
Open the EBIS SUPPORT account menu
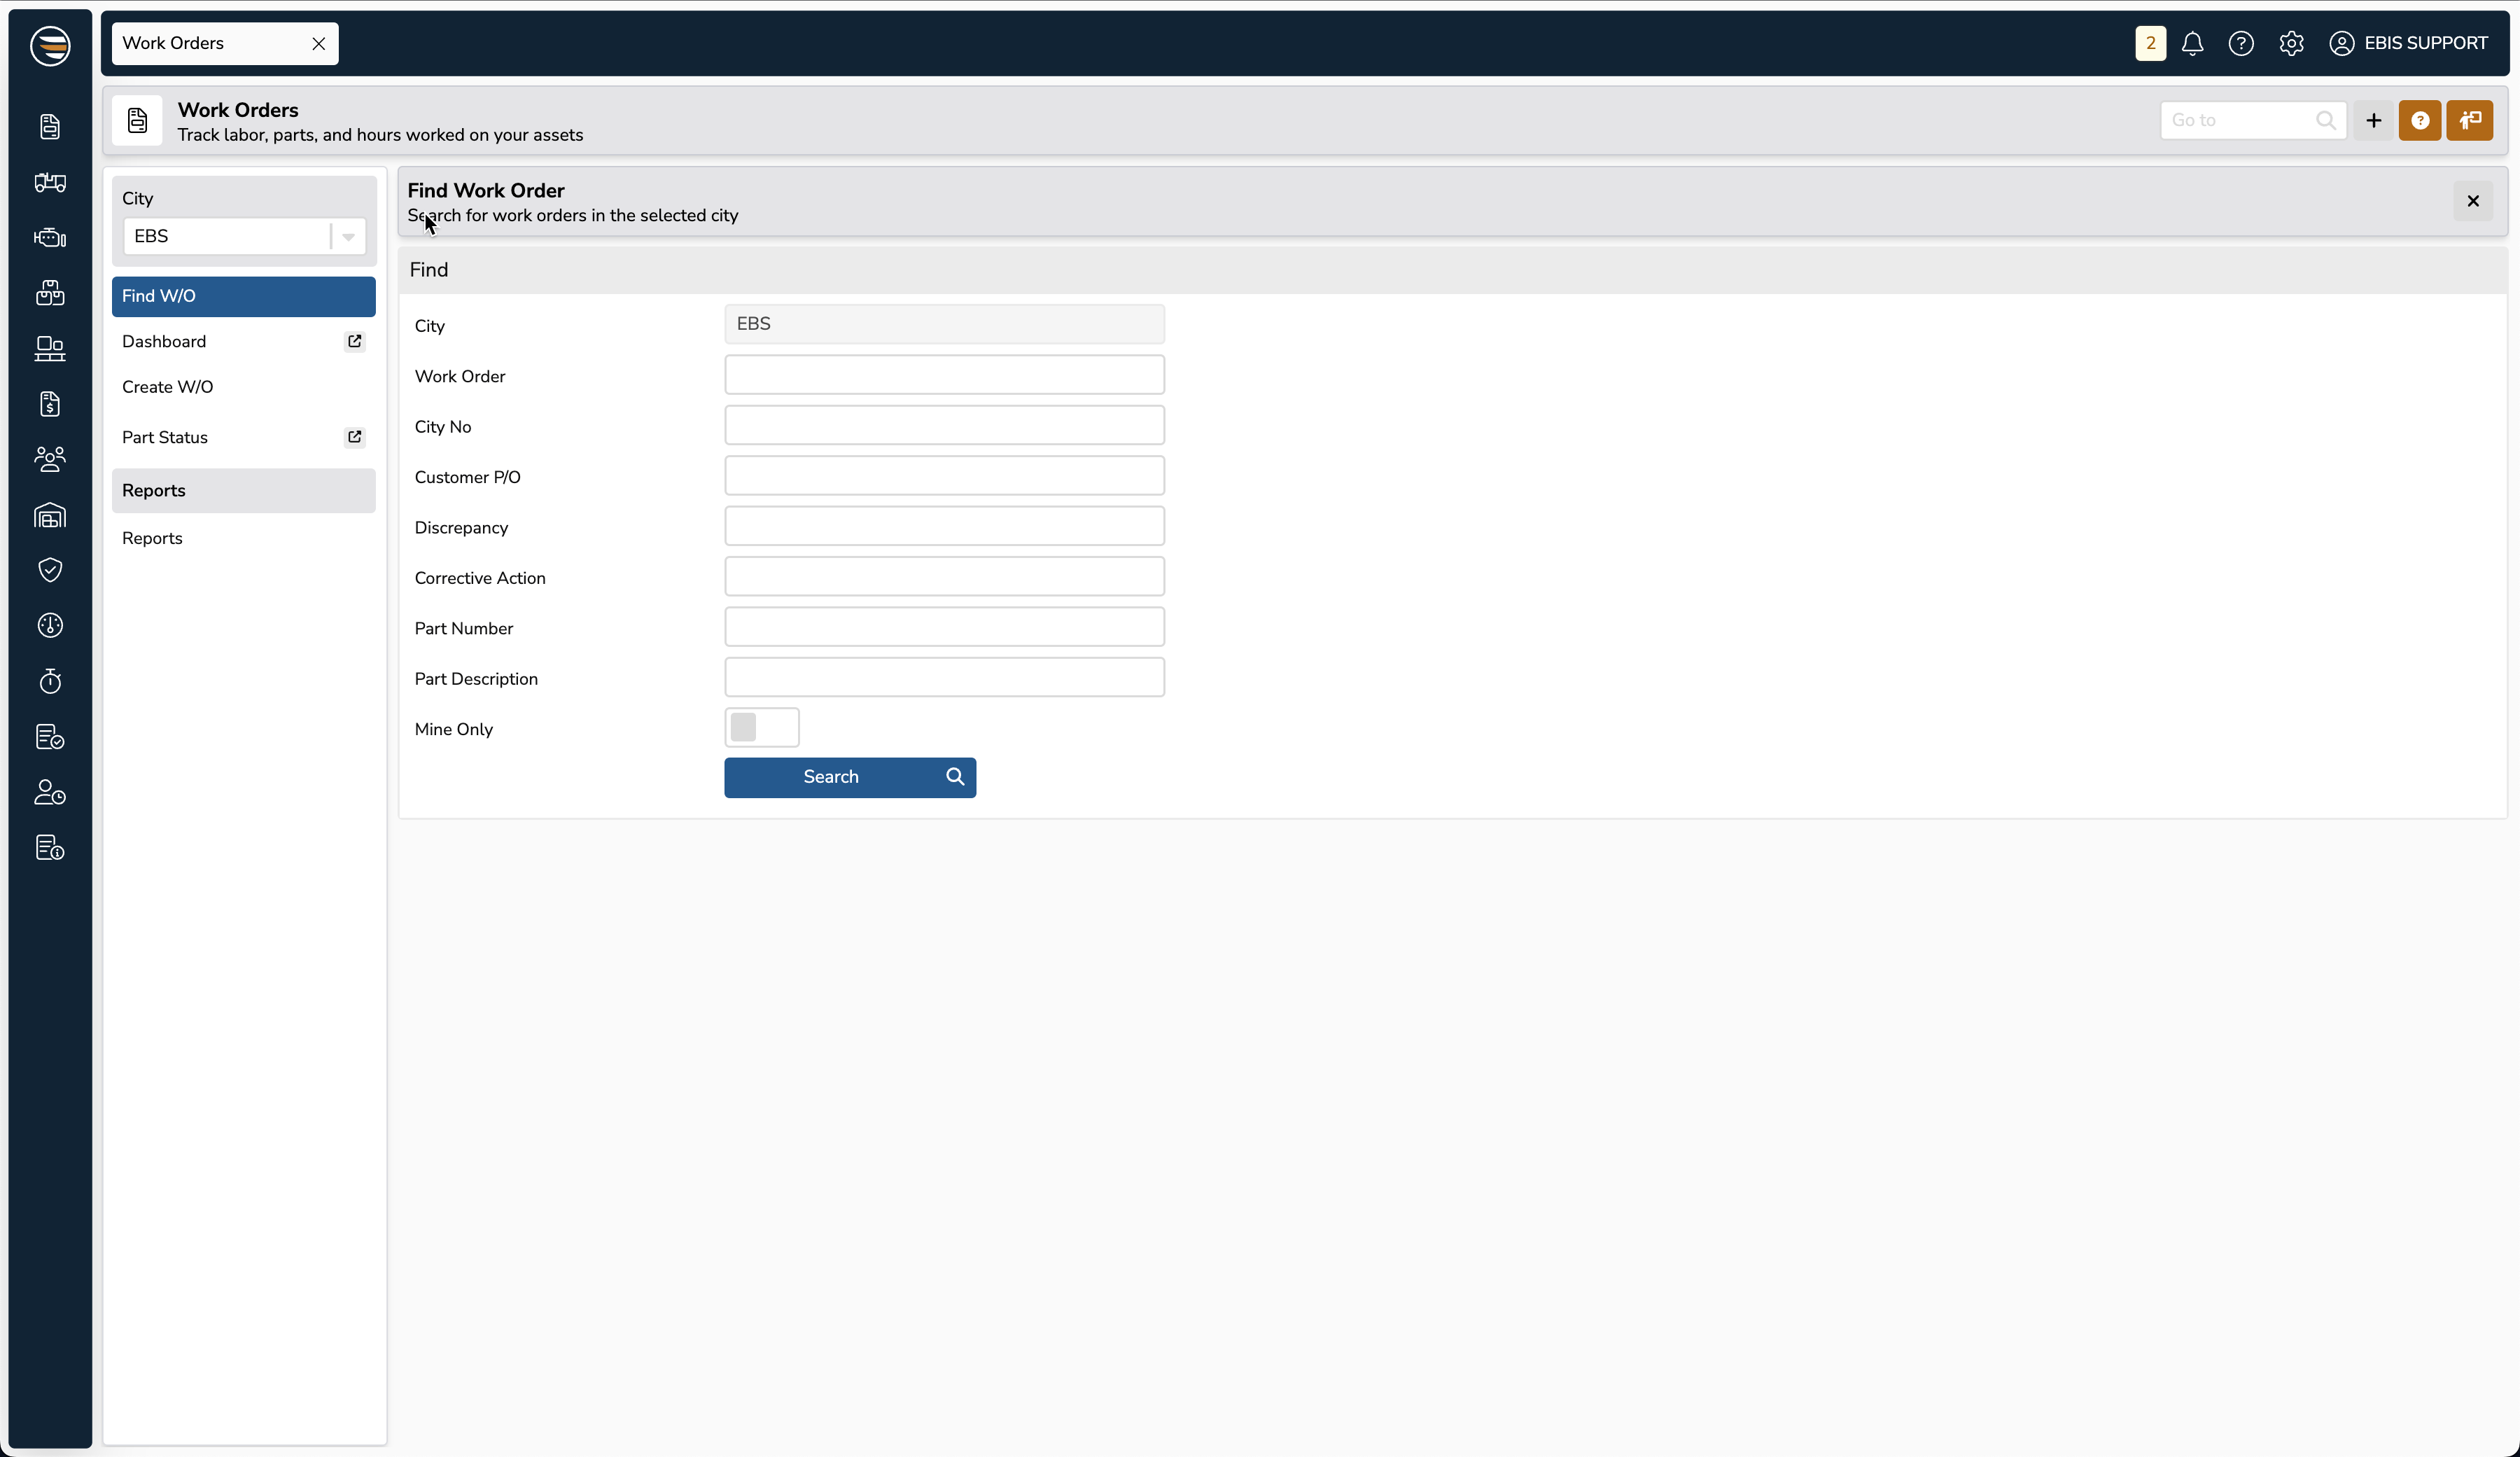click(2410, 43)
